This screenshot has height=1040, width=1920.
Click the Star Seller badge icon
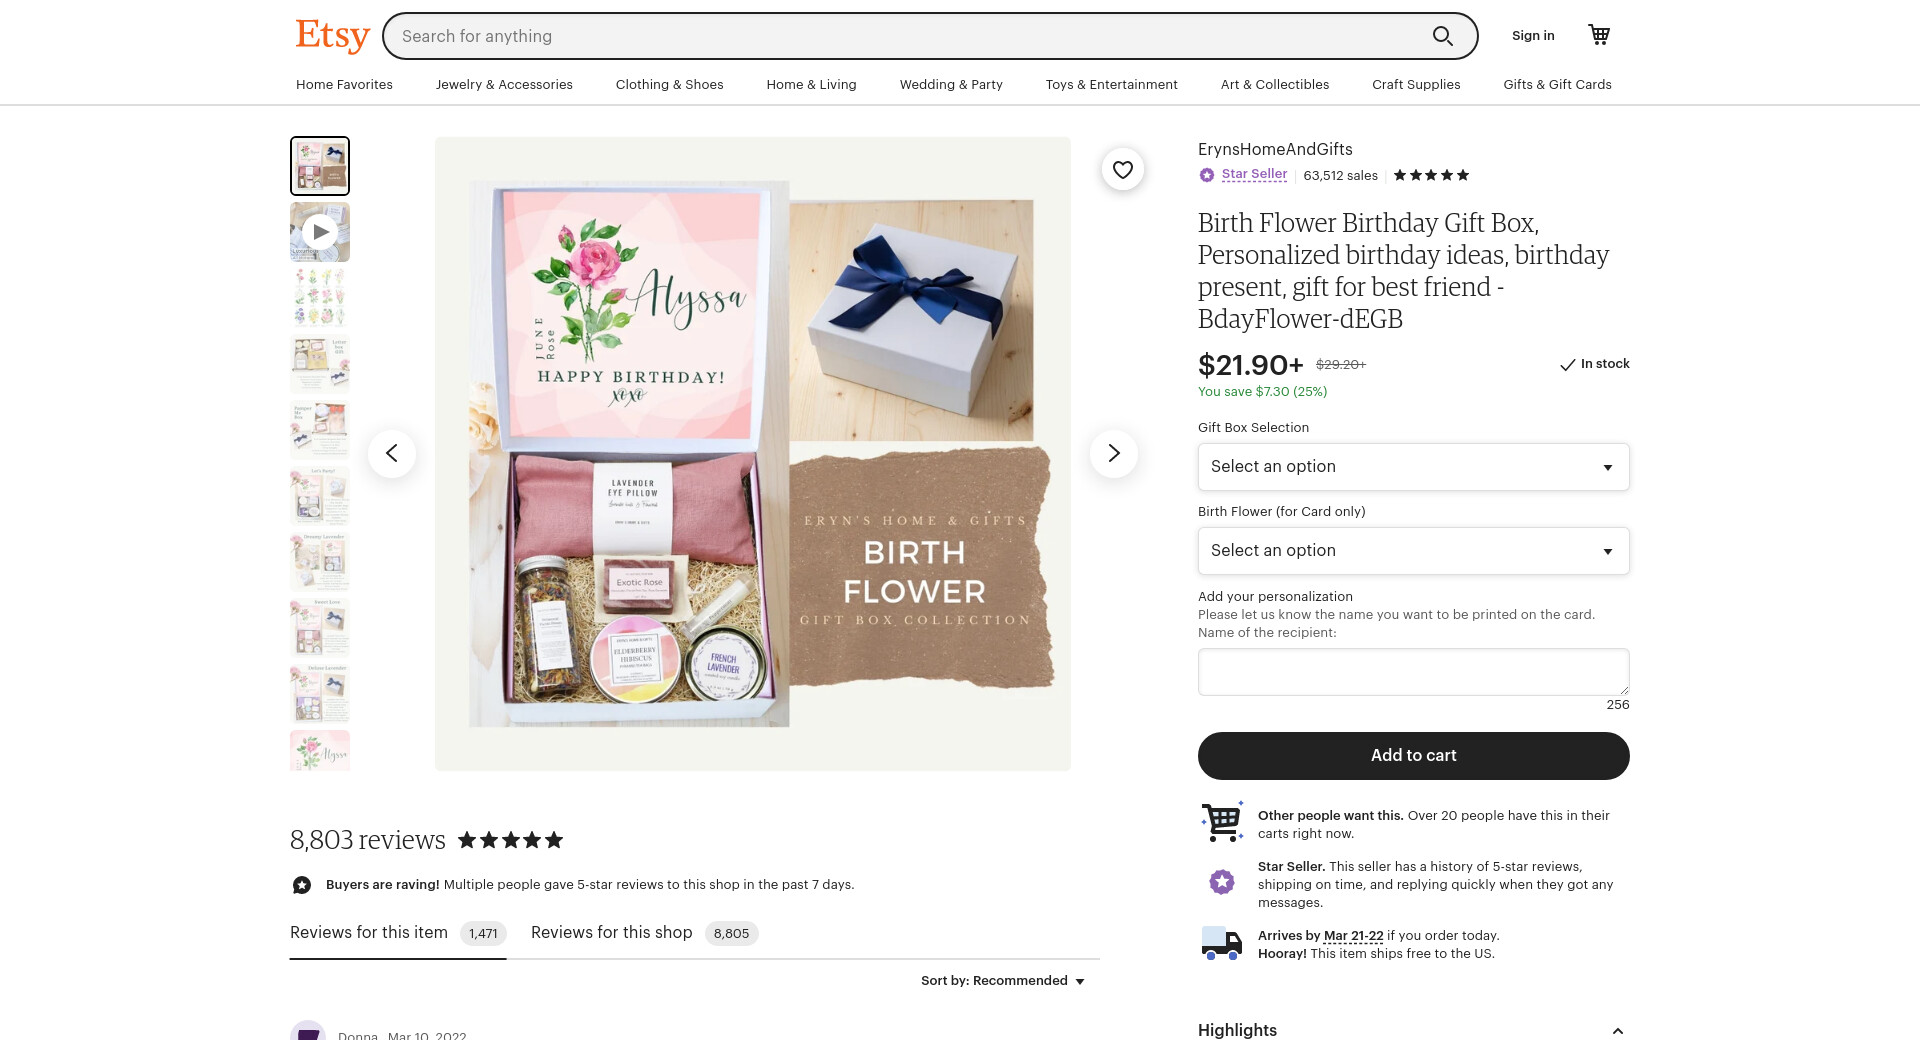coord(1207,175)
